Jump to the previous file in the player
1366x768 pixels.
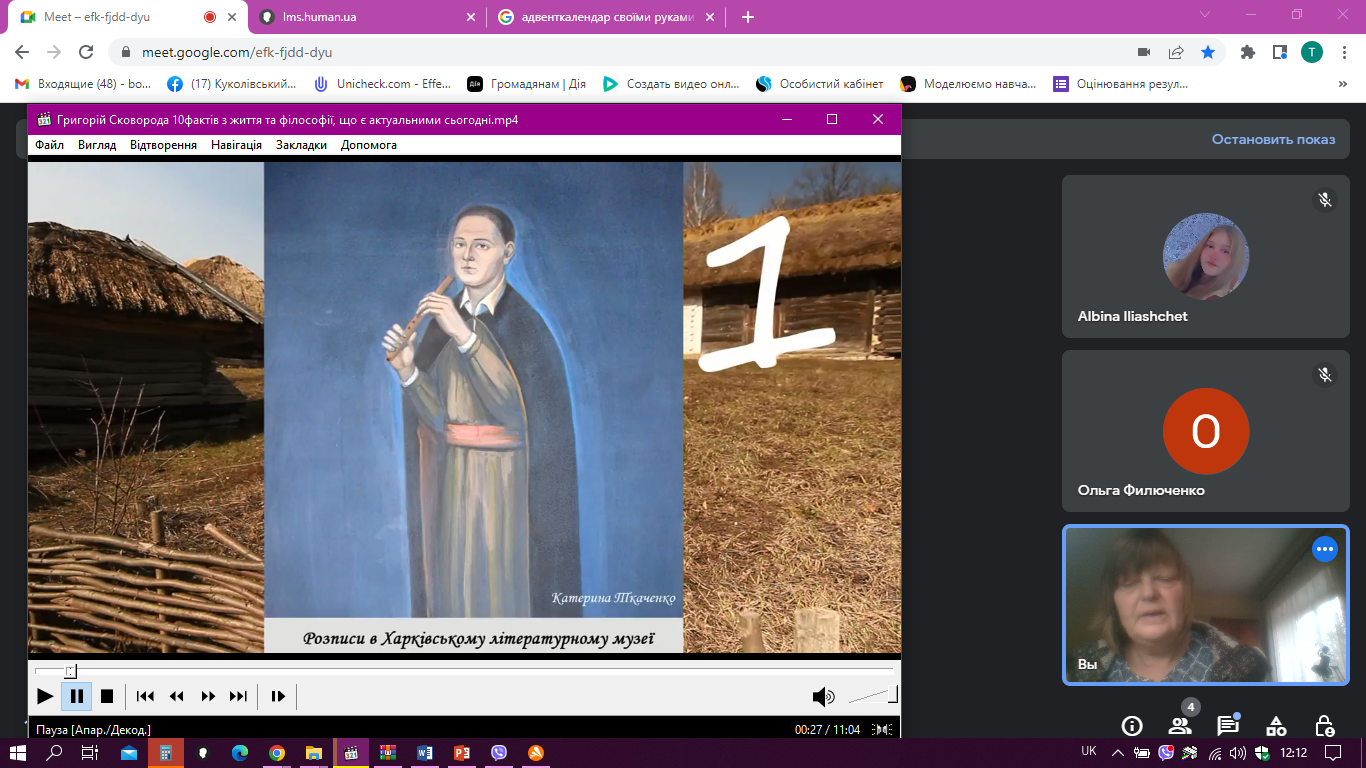coord(145,696)
